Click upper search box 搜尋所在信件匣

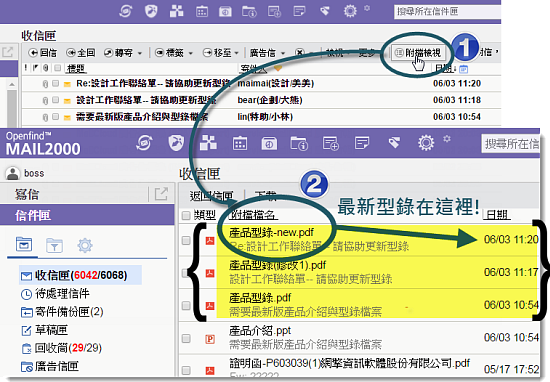[x=447, y=12]
